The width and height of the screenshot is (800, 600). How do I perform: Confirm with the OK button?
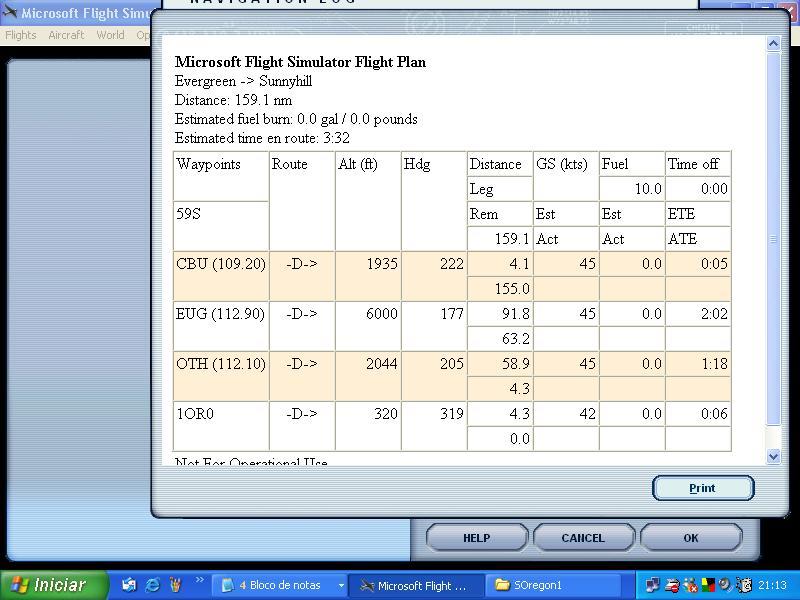click(690, 538)
